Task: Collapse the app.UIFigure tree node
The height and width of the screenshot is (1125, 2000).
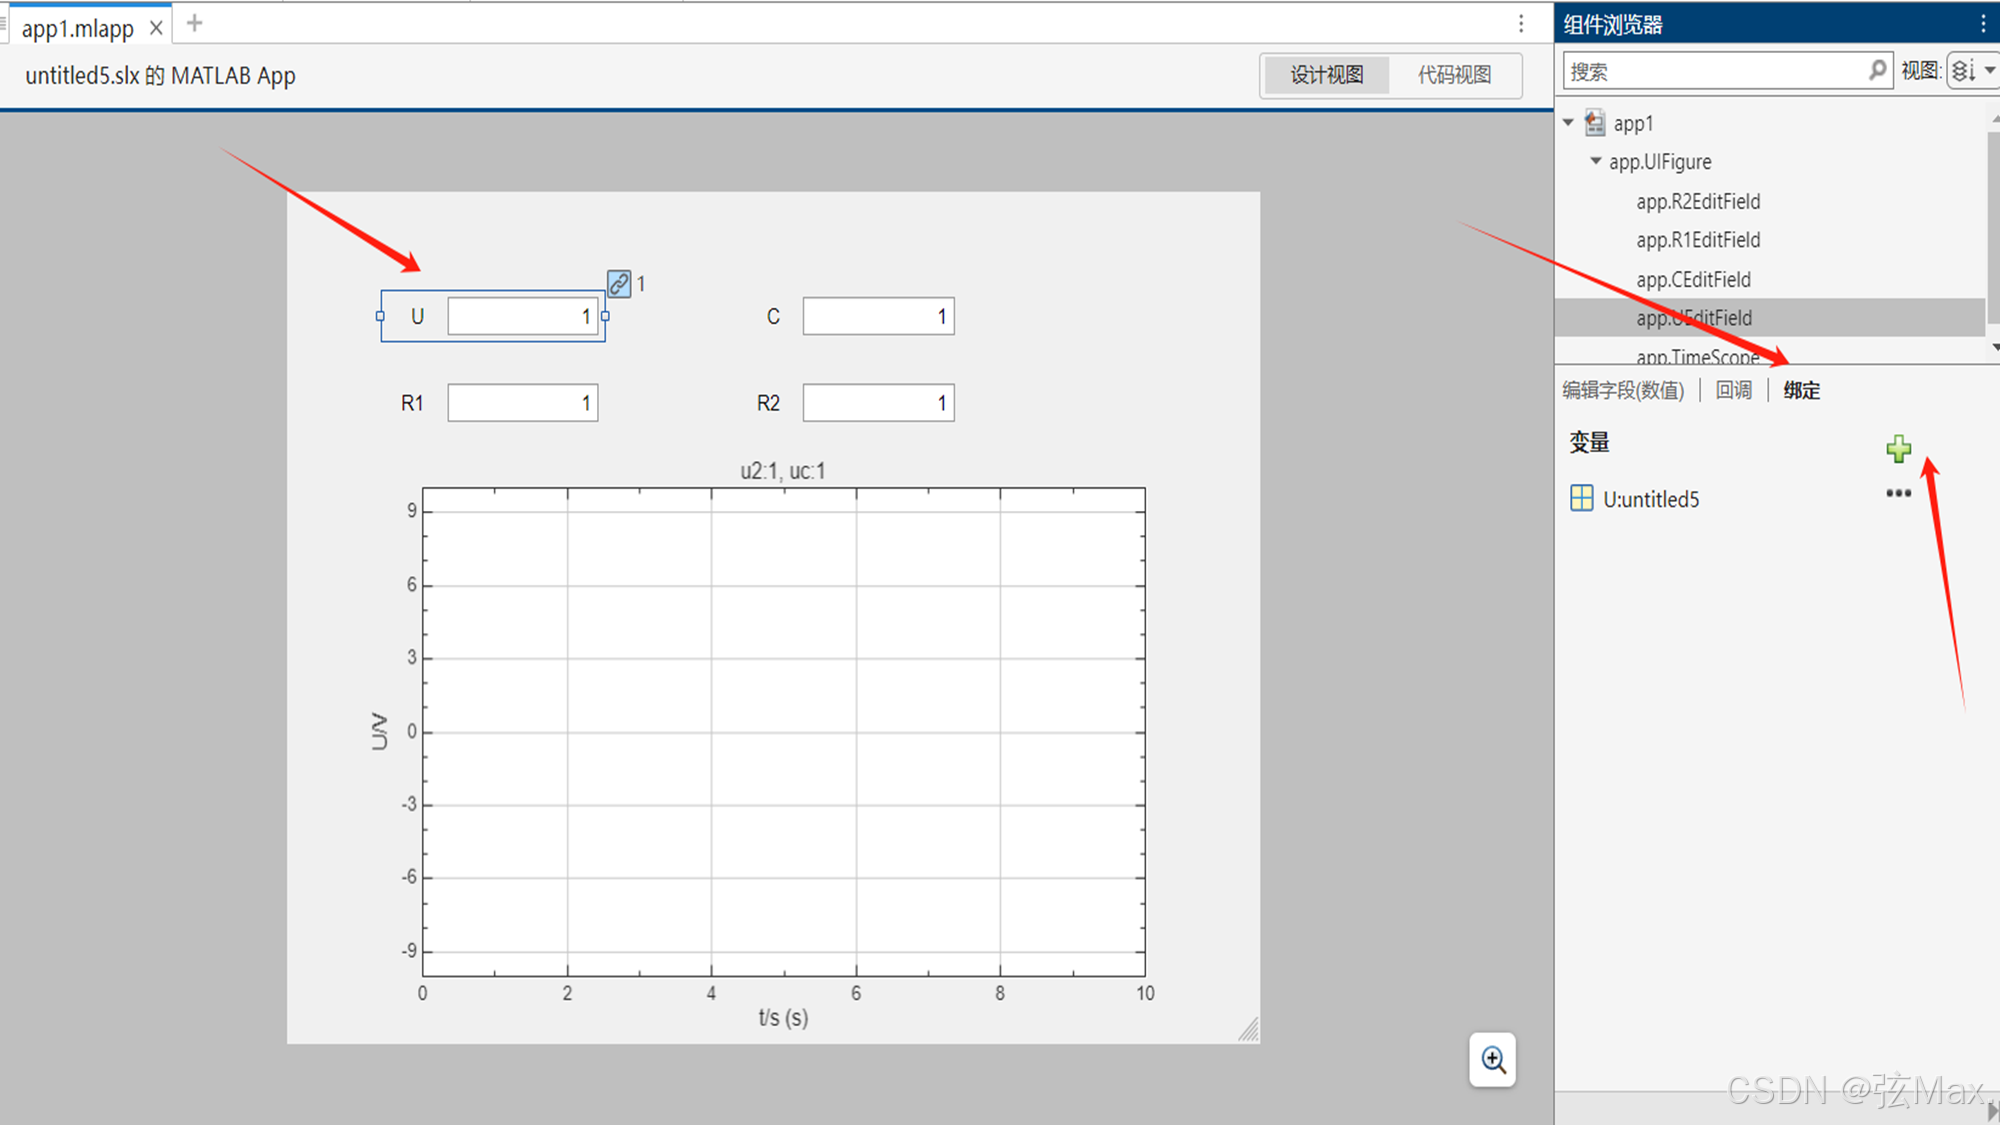Action: pyautogui.click(x=1595, y=161)
